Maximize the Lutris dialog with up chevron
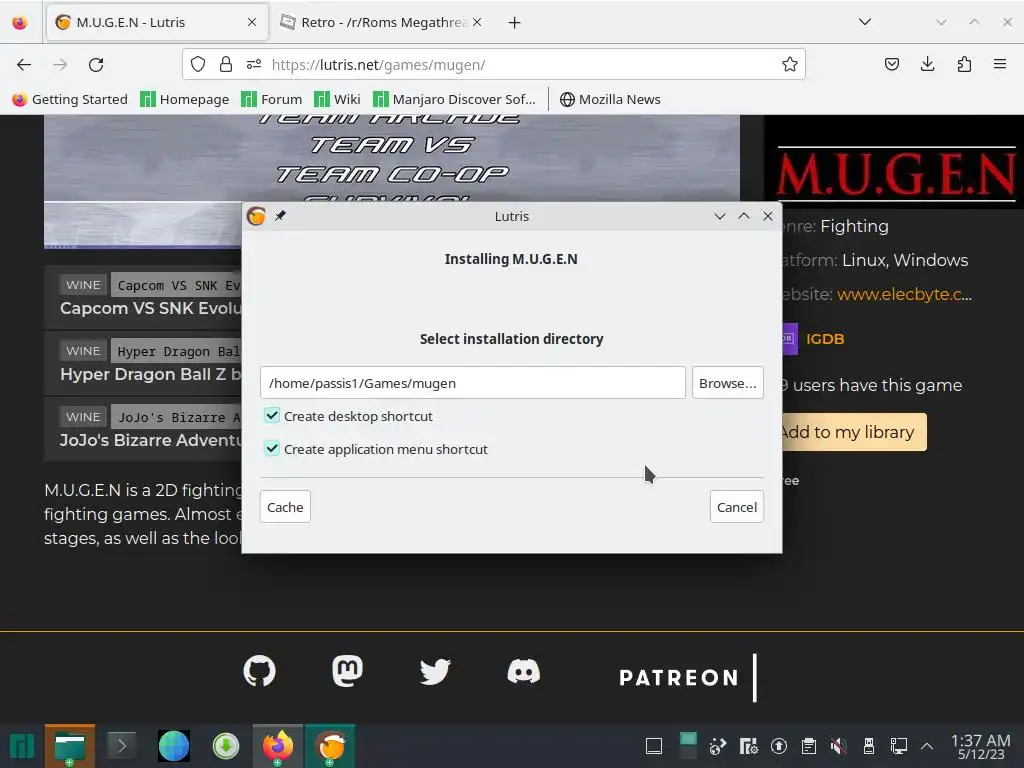The image size is (1024, 768). point(744,216)
